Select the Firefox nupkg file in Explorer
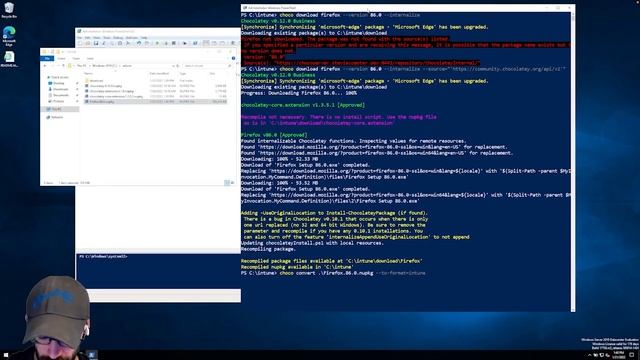The image size is (640, 360). (x=156, y=101)
